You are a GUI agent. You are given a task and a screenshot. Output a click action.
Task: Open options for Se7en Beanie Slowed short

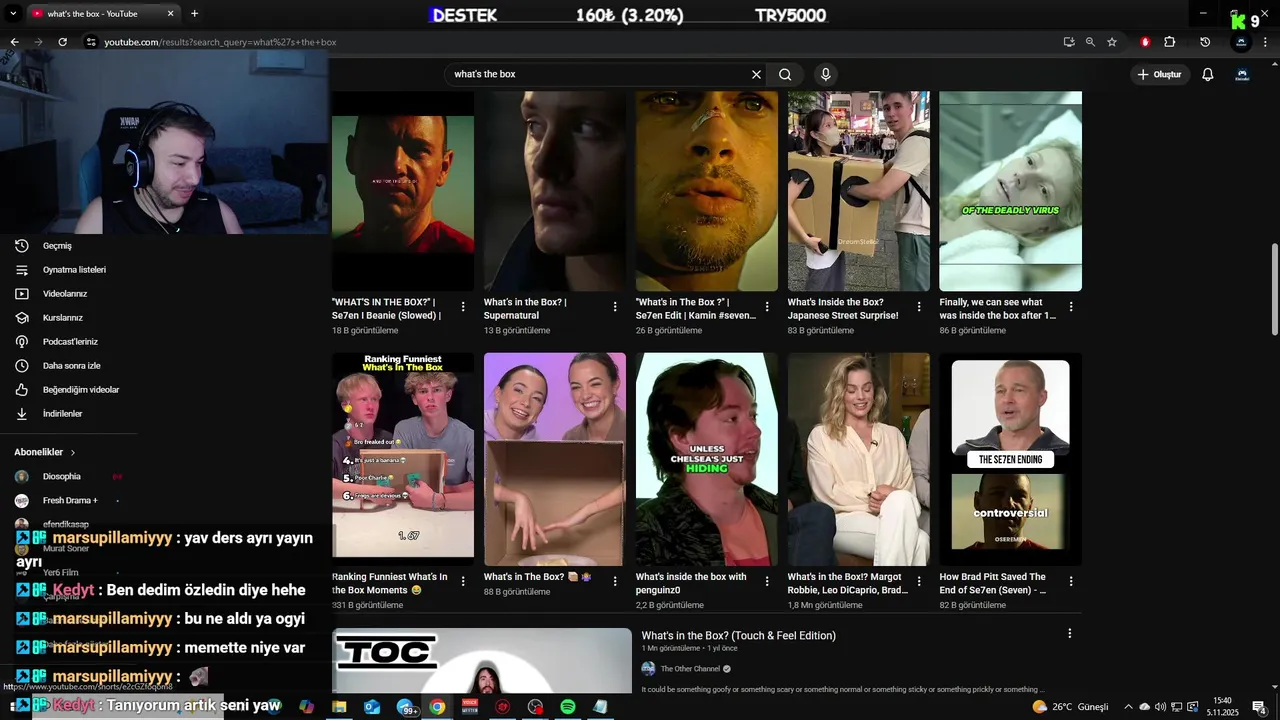pyautogui.click(x=463, y=307)
